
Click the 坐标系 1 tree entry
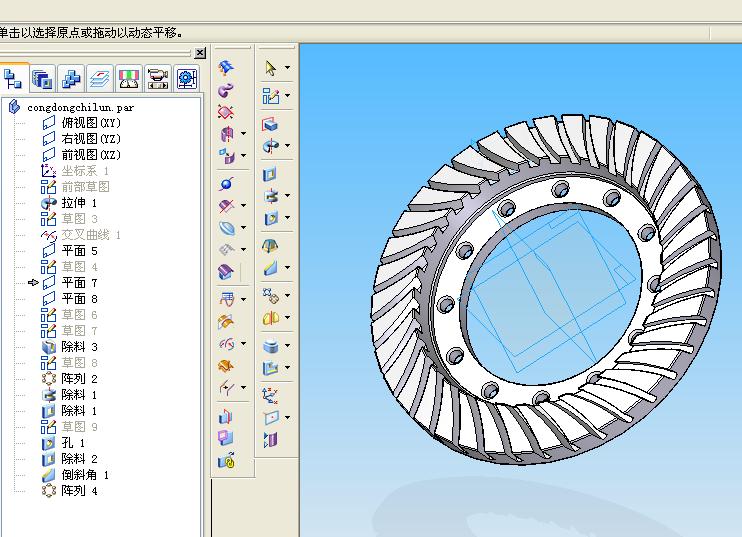tap(85, 171)
